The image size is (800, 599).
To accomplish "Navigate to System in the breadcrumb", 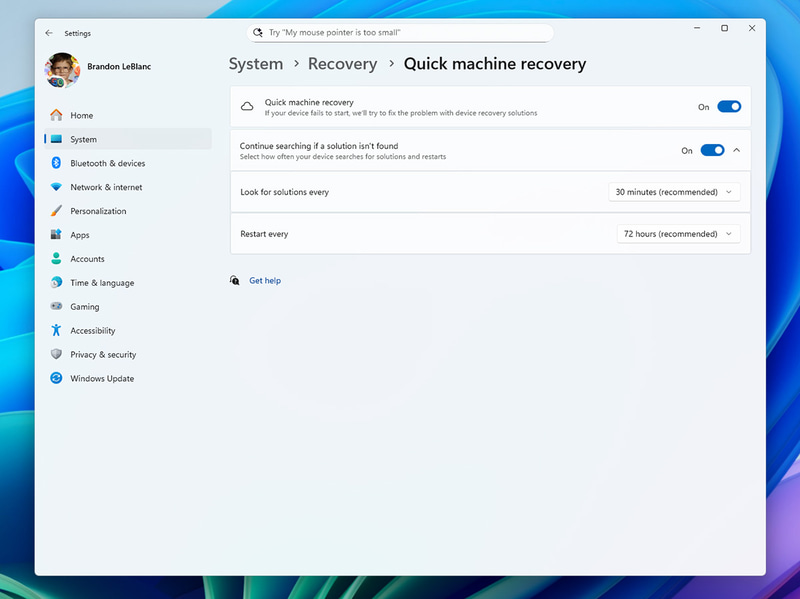I will (255, 64).
